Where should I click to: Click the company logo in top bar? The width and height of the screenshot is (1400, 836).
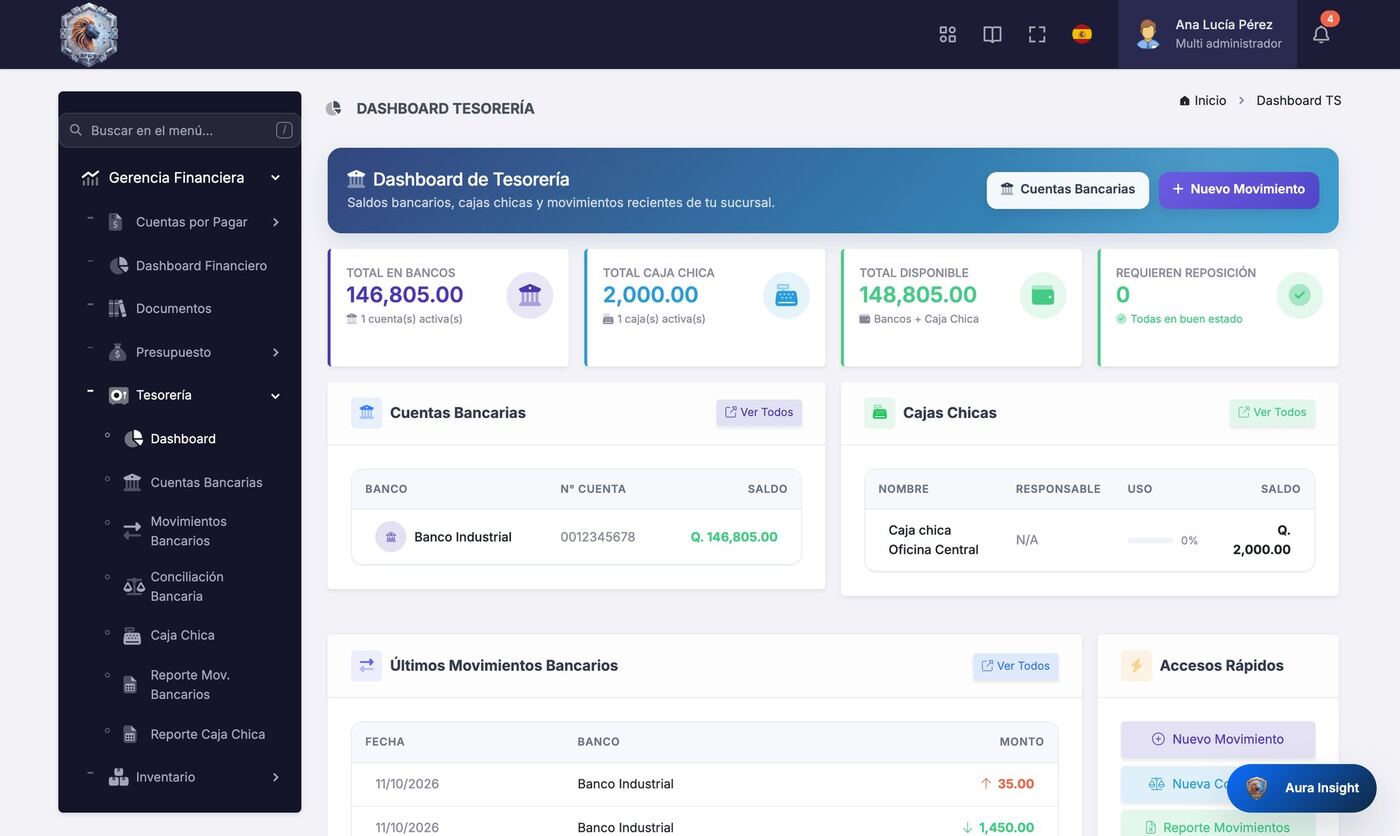tap(89, 34)
